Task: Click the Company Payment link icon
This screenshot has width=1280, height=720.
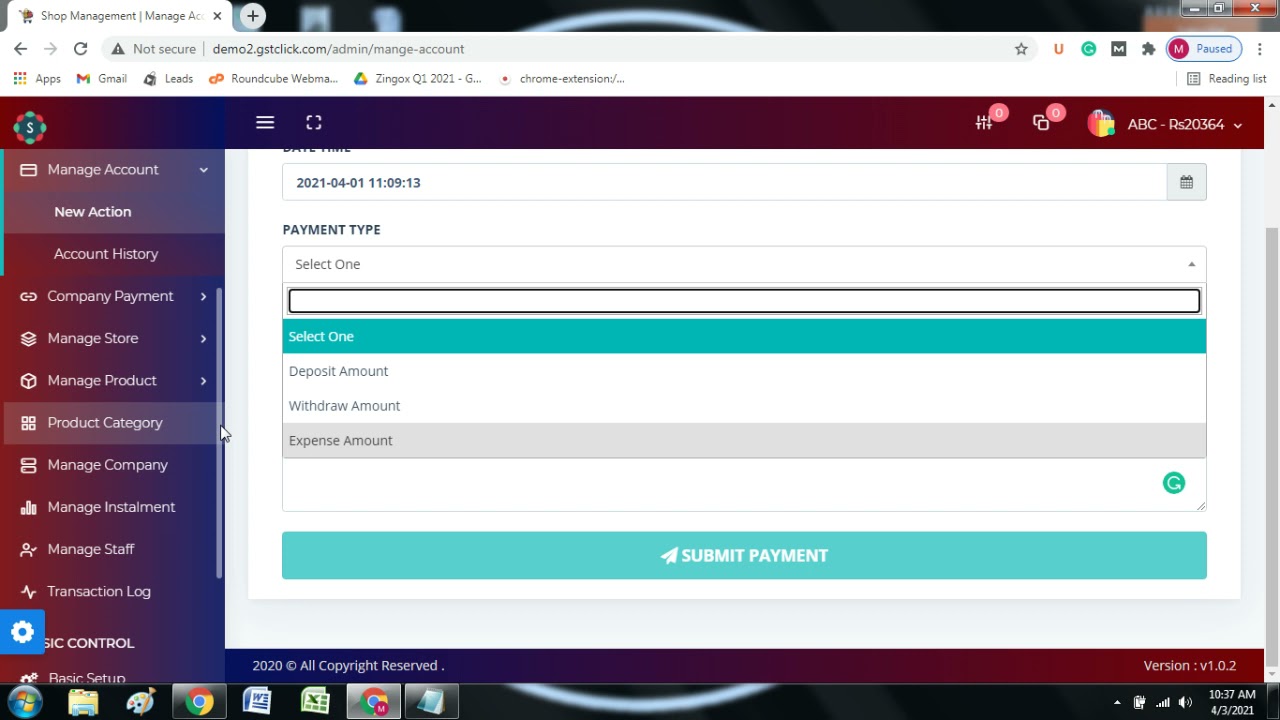Action: (28, 296)
